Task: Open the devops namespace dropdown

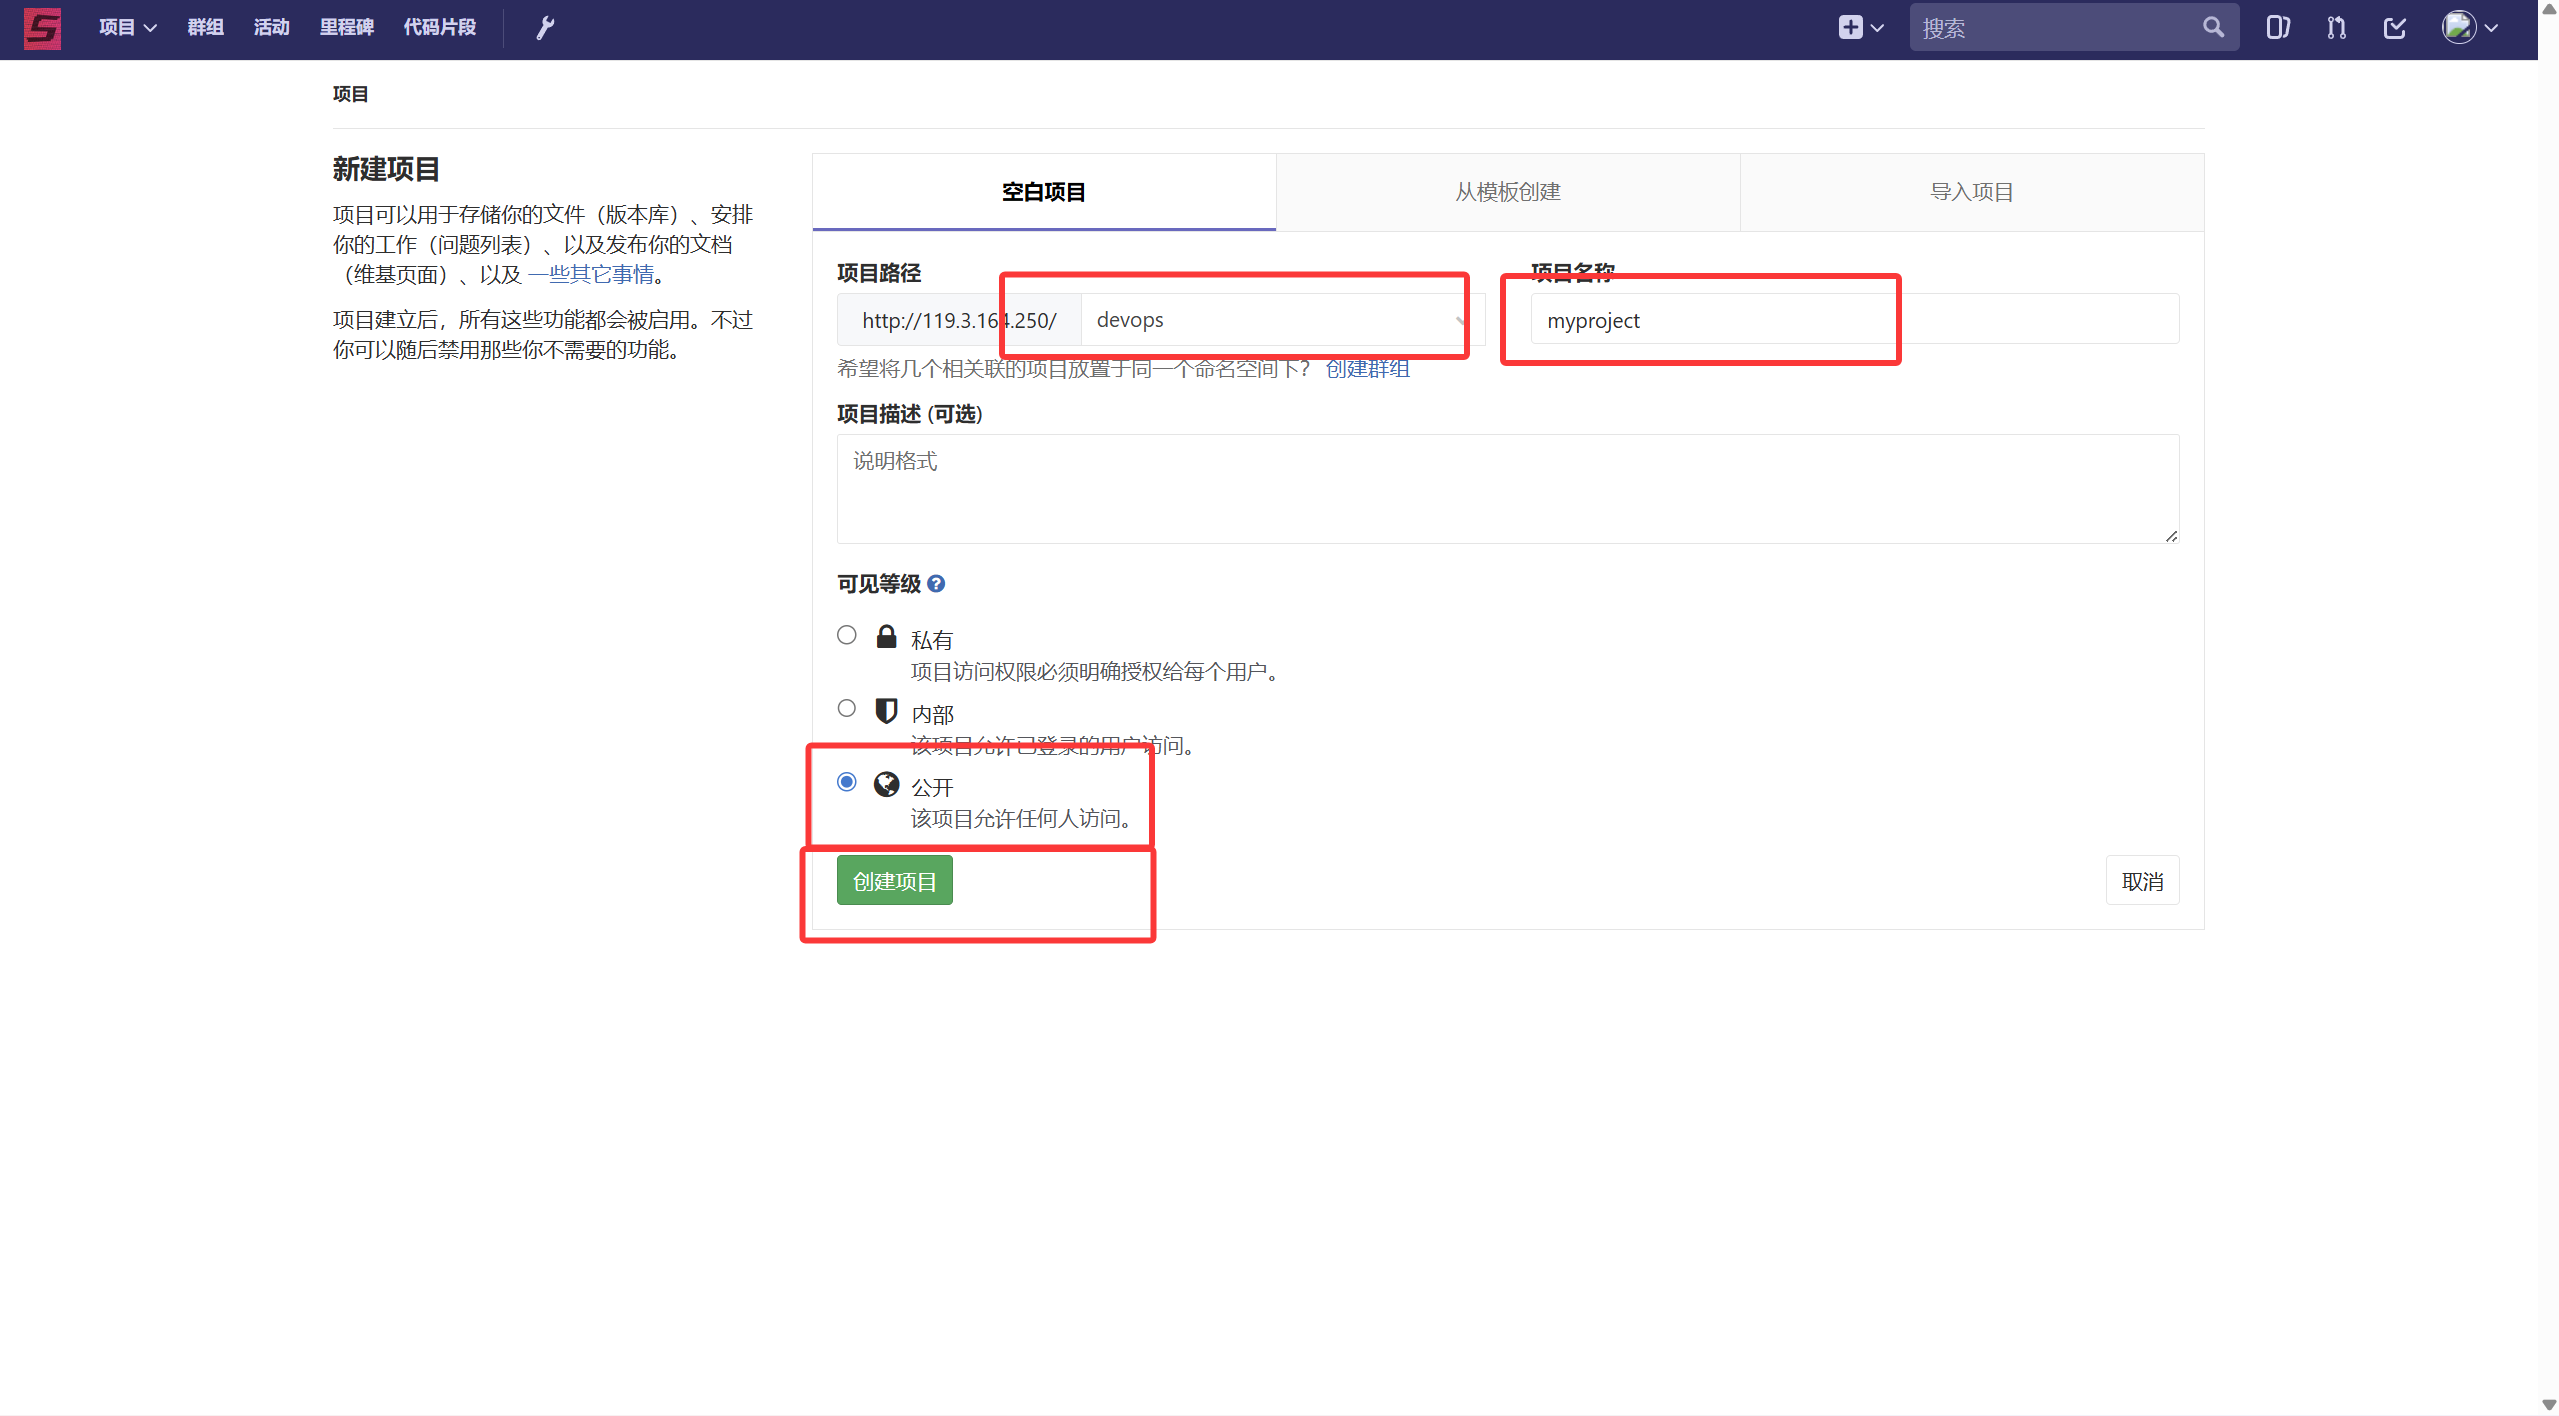Action: [x=1283, y=320]
